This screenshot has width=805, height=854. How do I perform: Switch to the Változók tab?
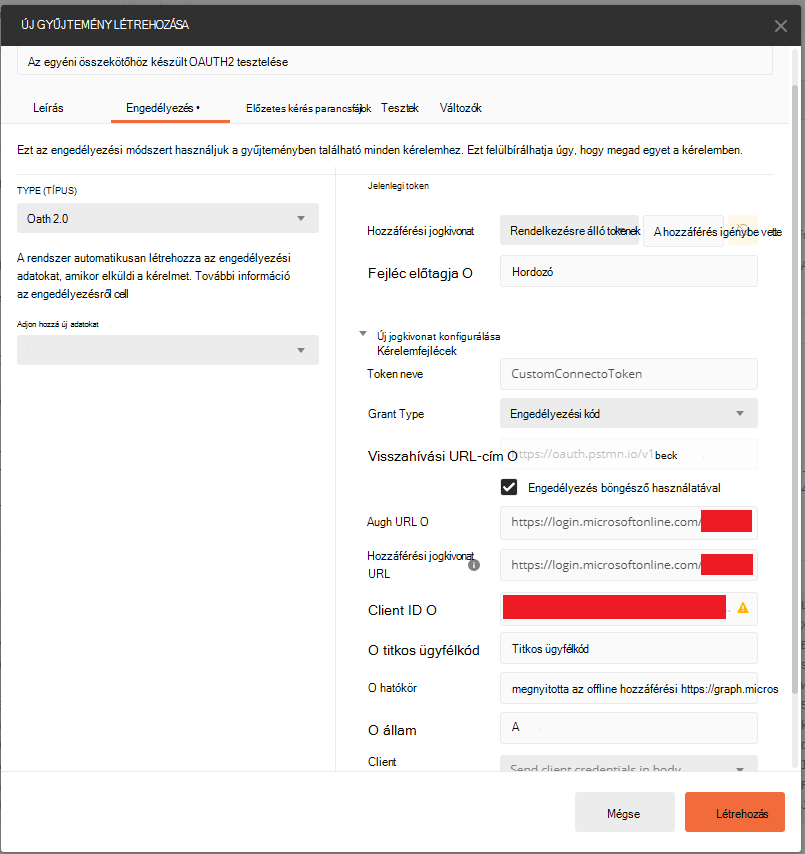pyautogui.click(x=460, y=108)
